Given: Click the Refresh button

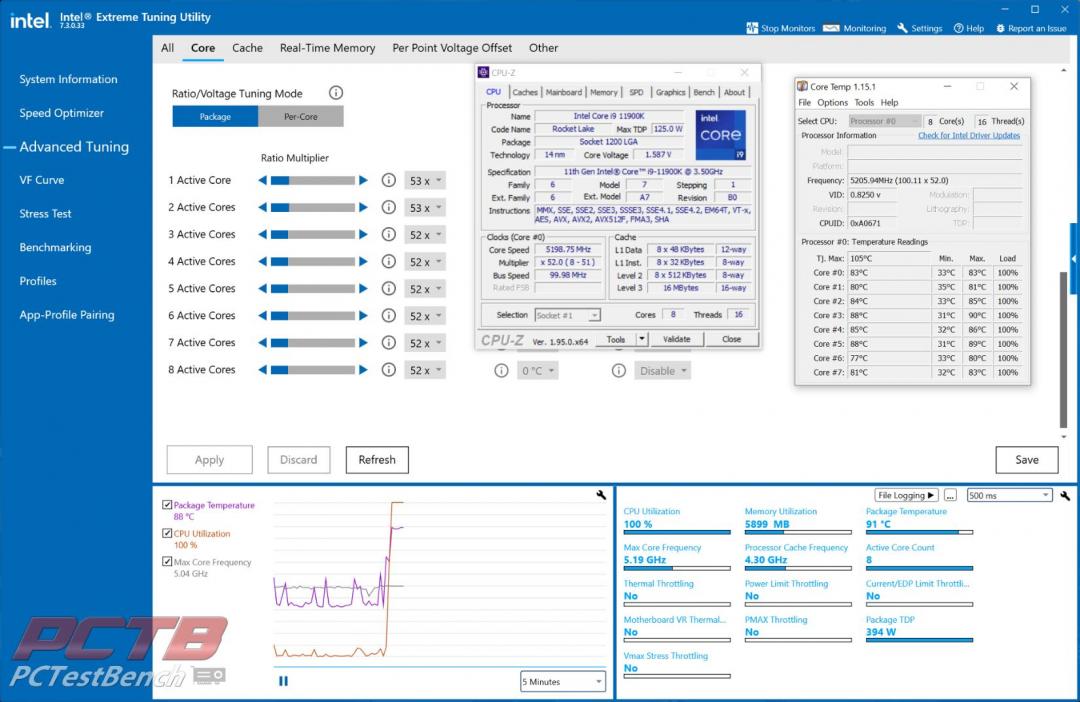Looking at the screenshot, I should [377, 460].
